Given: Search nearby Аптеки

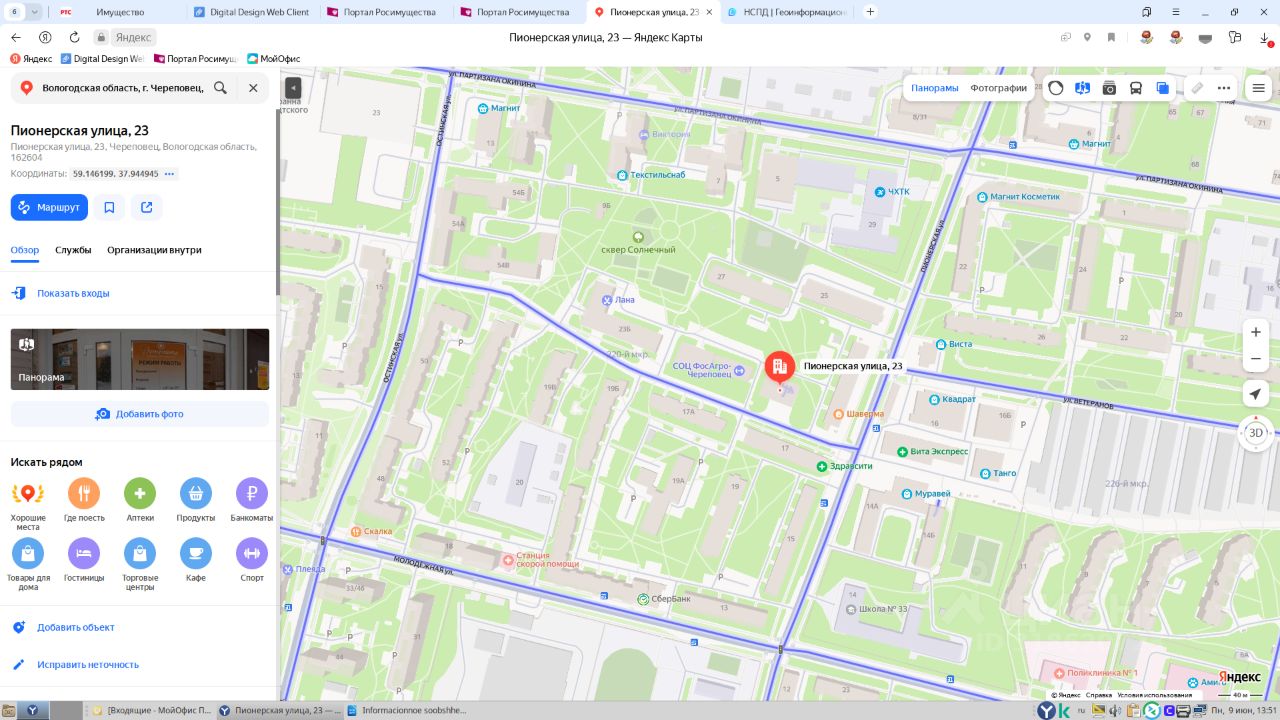Looking at the screenshot, I should point(140,501).
